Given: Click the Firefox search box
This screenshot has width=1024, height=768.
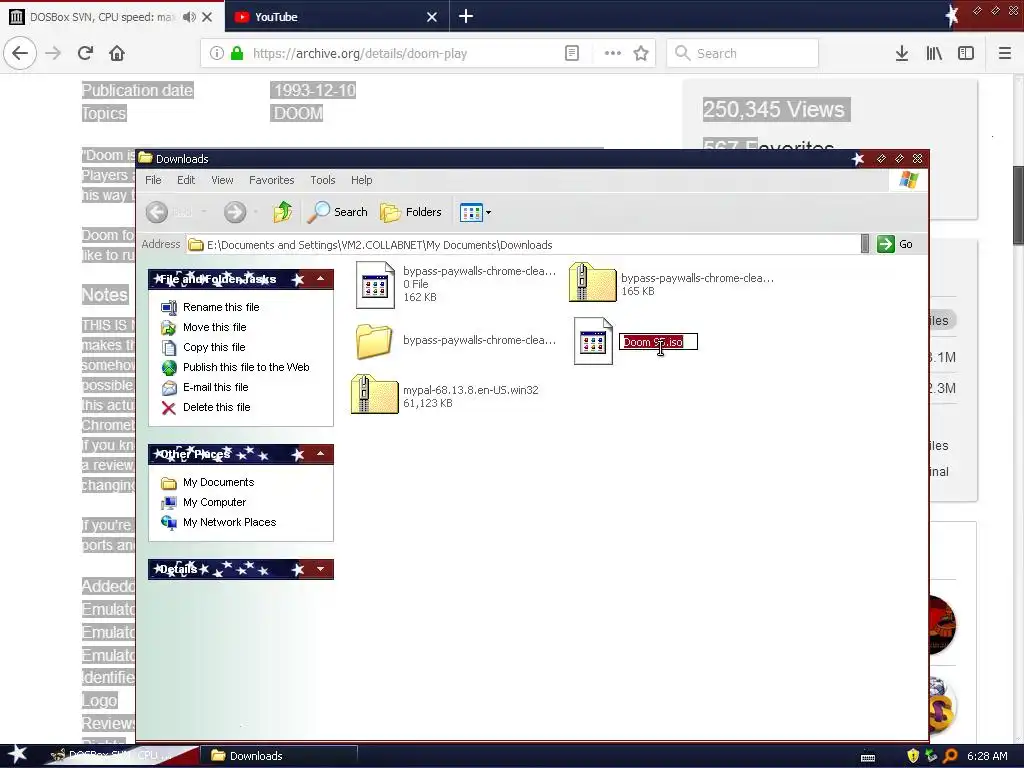Looking at the screenshot, I should [x=743, y=54].
